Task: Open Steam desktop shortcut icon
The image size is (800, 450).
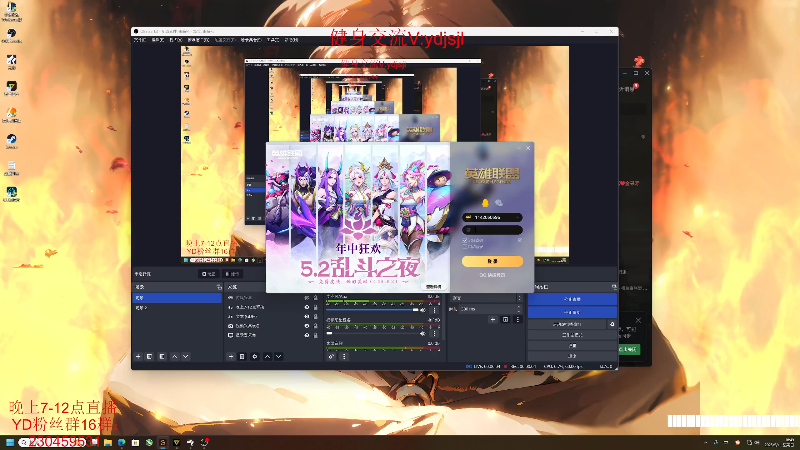Action: coord(11,141)
